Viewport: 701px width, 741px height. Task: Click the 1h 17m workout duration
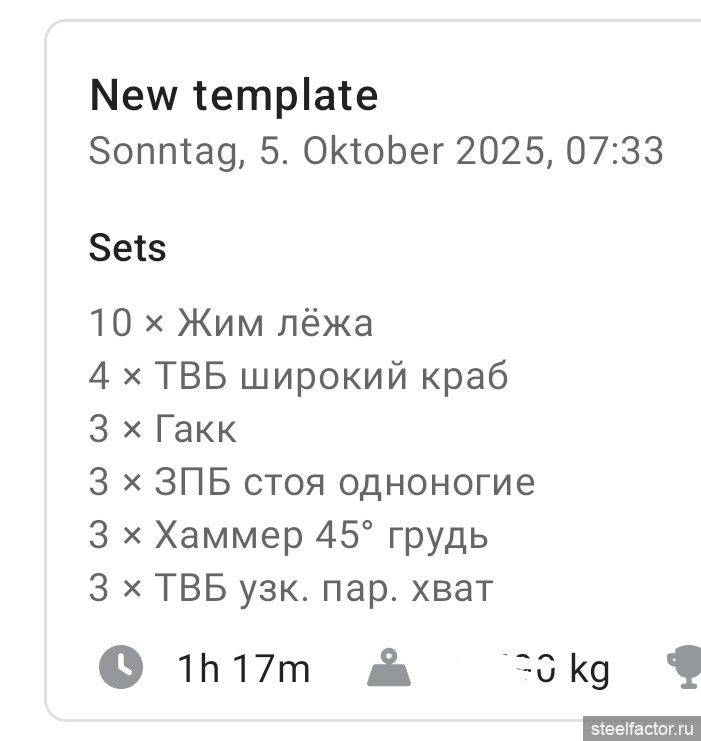pyautogui.click(x=243, y=668)
